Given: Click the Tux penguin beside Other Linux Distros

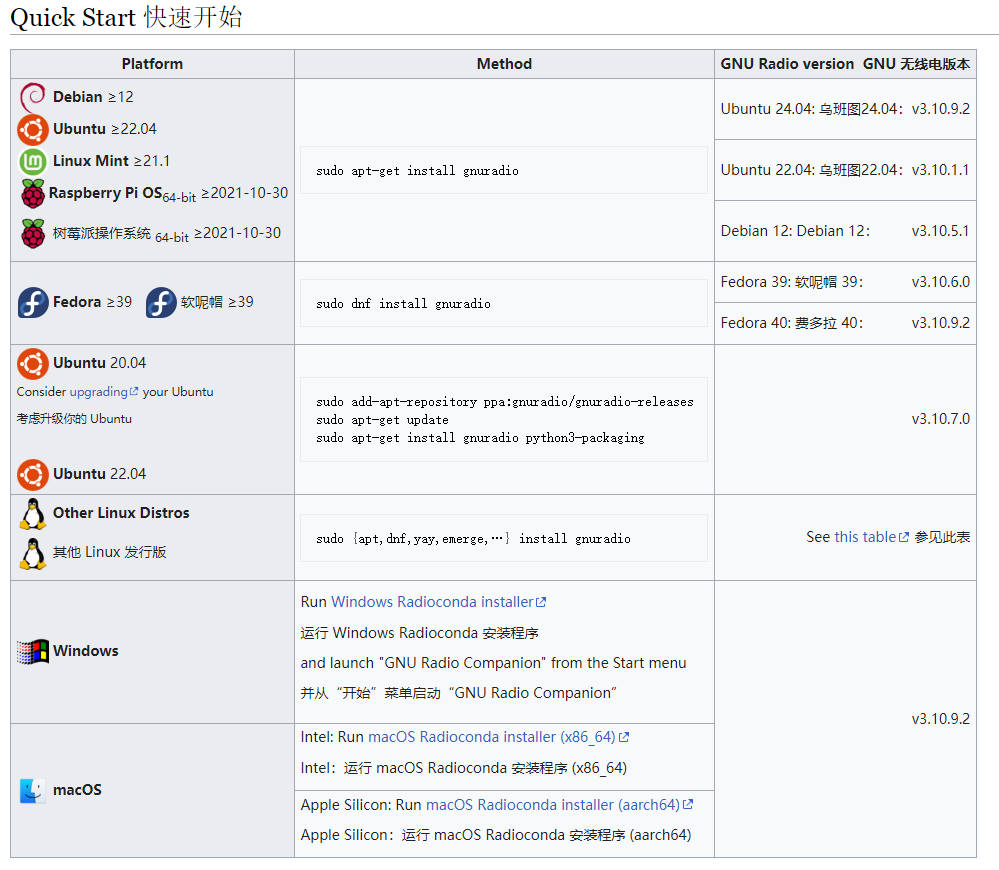Looking at the screenshot, I should coord(33,513).
